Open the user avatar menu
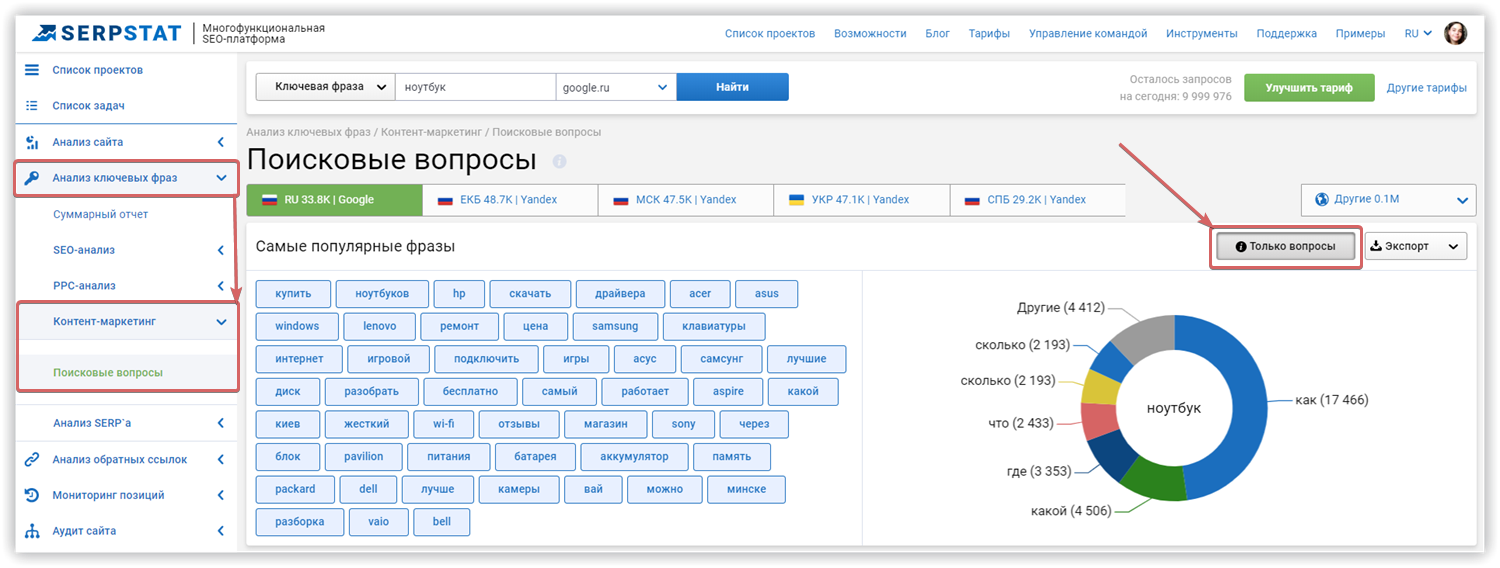 pyautogui.click(x=1456, y=33)
